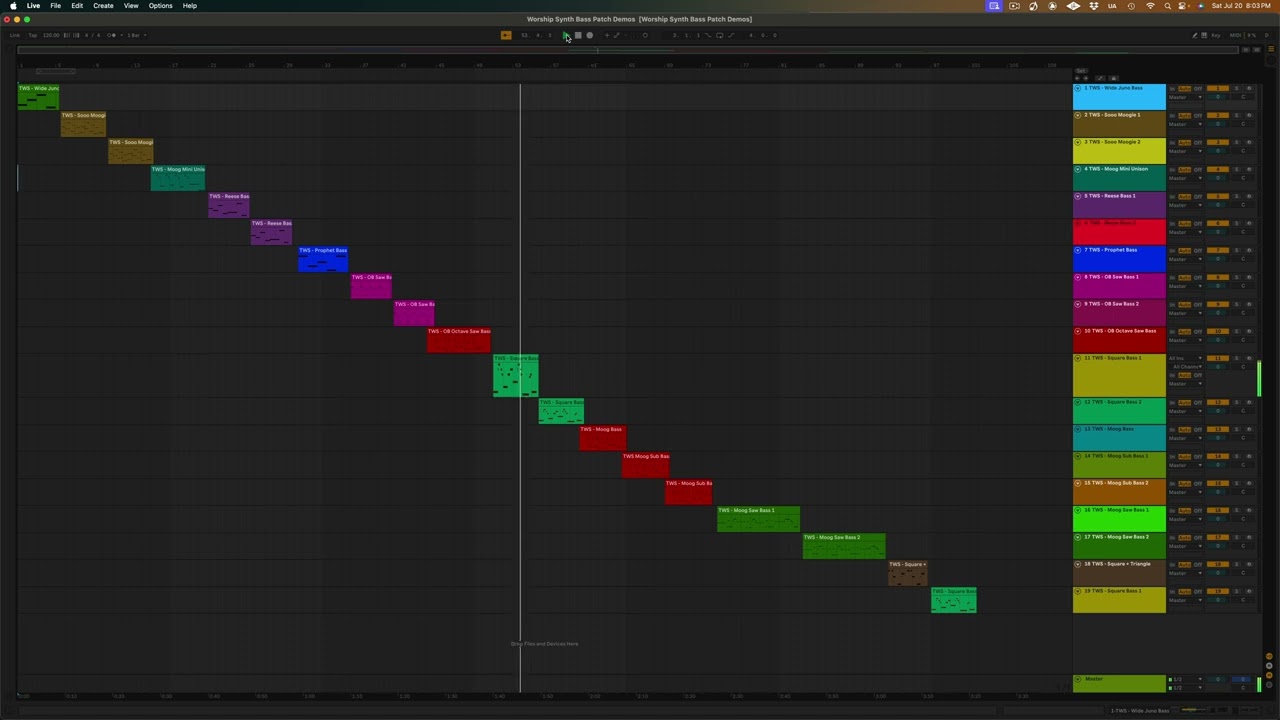Toggle the Automation Arm icon

click(x=616, y=35)
